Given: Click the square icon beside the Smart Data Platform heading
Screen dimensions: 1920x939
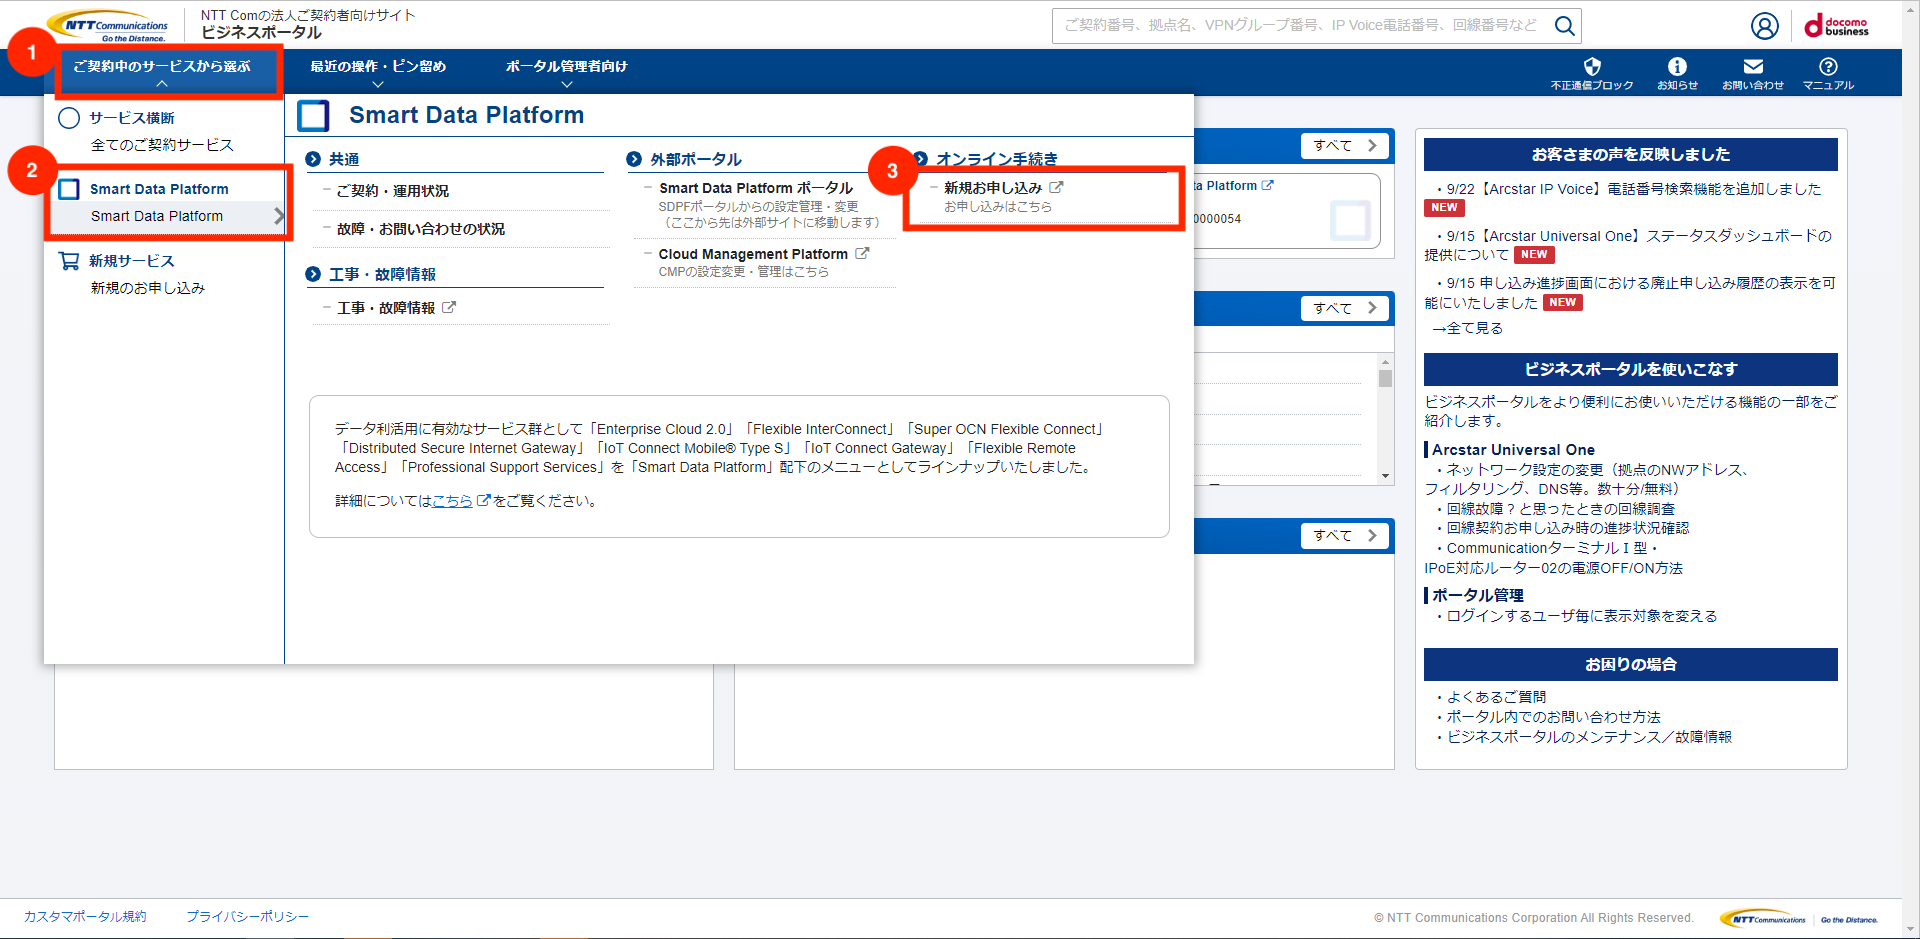Looking at the screenshot, I should coord(313,116).
